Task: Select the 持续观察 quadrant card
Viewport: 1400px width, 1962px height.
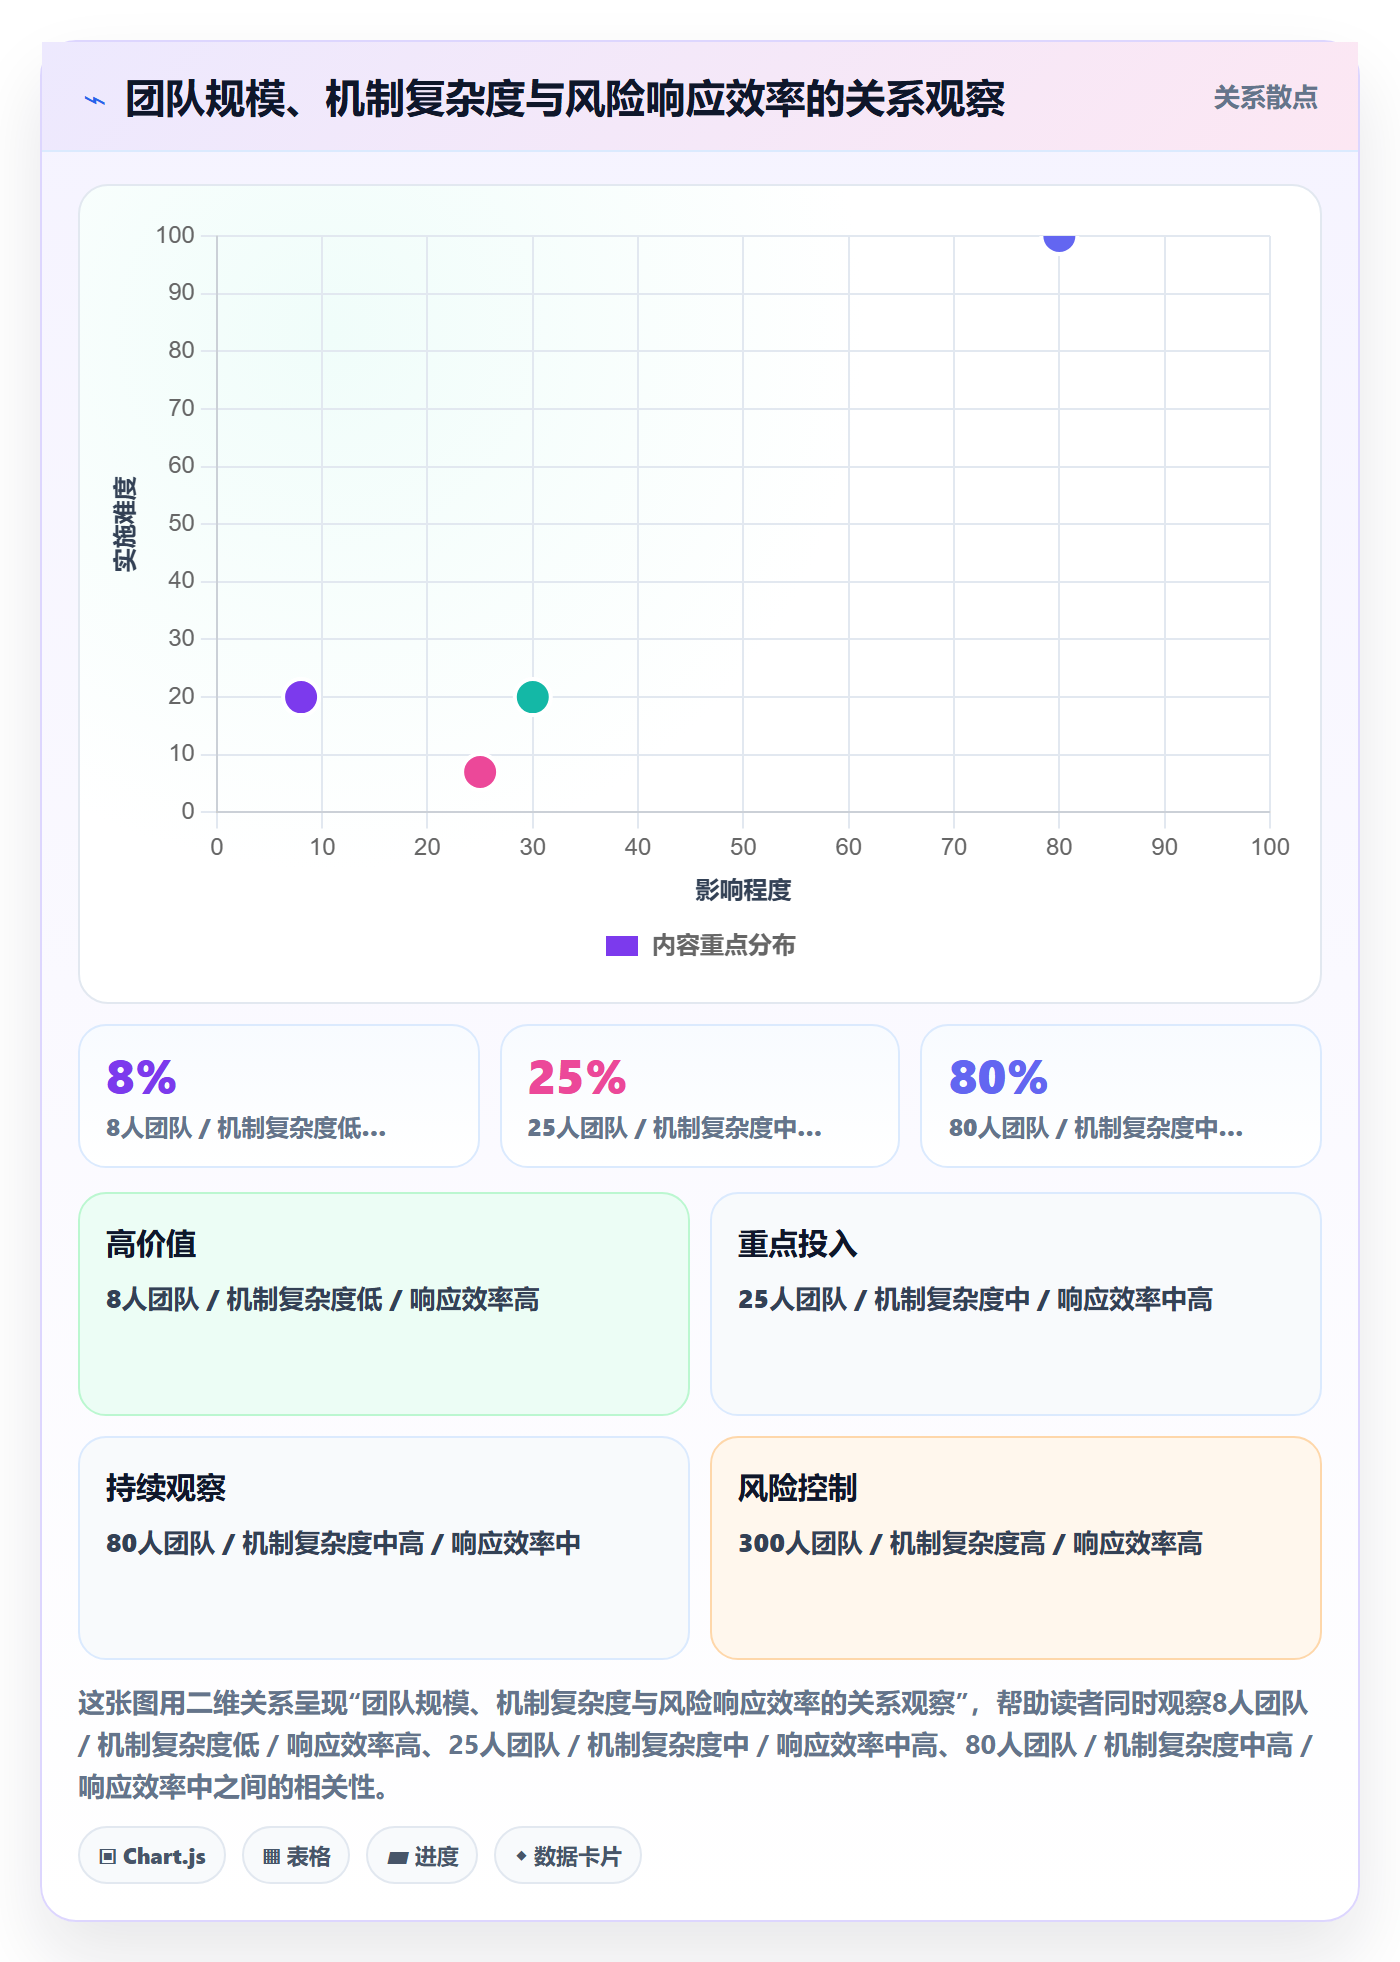Action: (384, 1548)
